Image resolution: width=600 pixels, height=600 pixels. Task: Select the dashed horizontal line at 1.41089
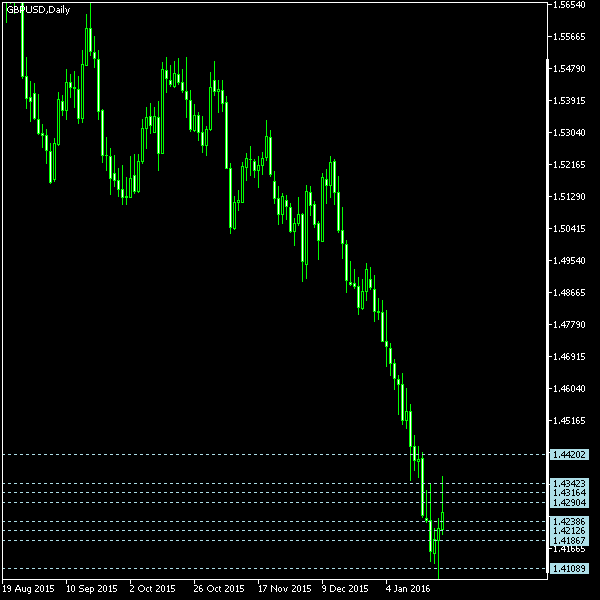coord(275,569)
